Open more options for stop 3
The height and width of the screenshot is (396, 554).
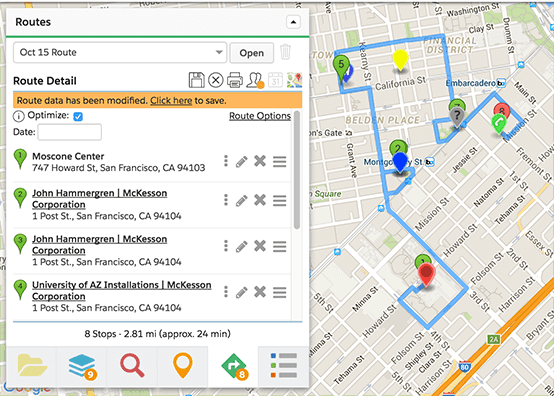tap(226, 246)
